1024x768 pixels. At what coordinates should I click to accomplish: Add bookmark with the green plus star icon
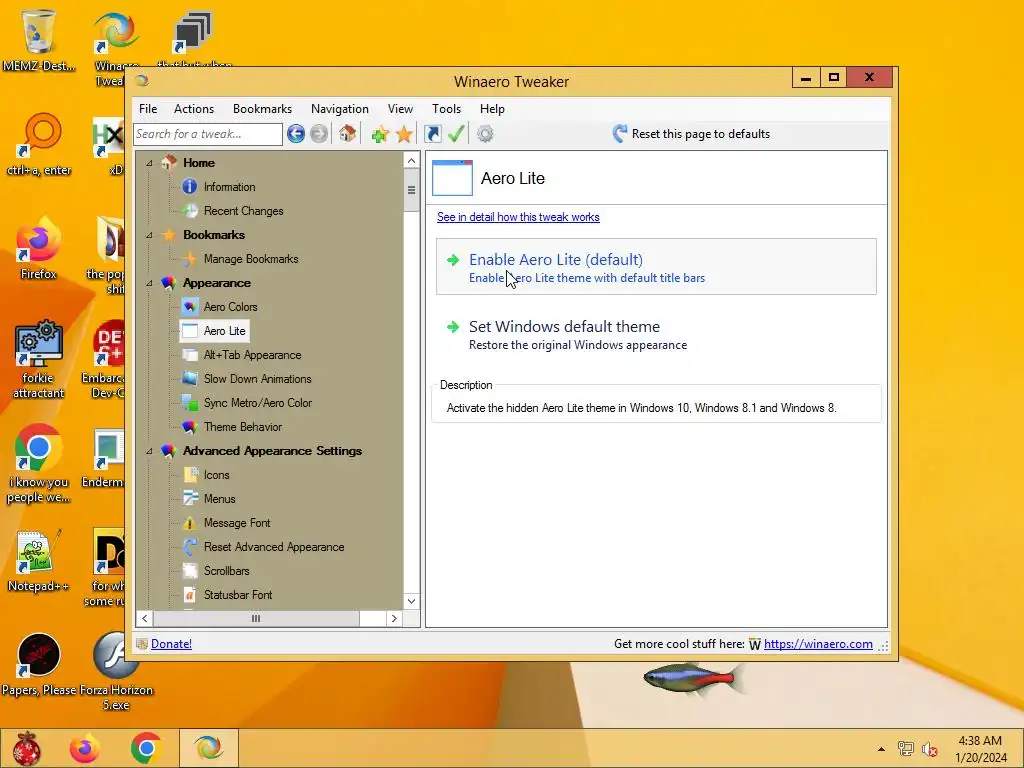[380, 134]
